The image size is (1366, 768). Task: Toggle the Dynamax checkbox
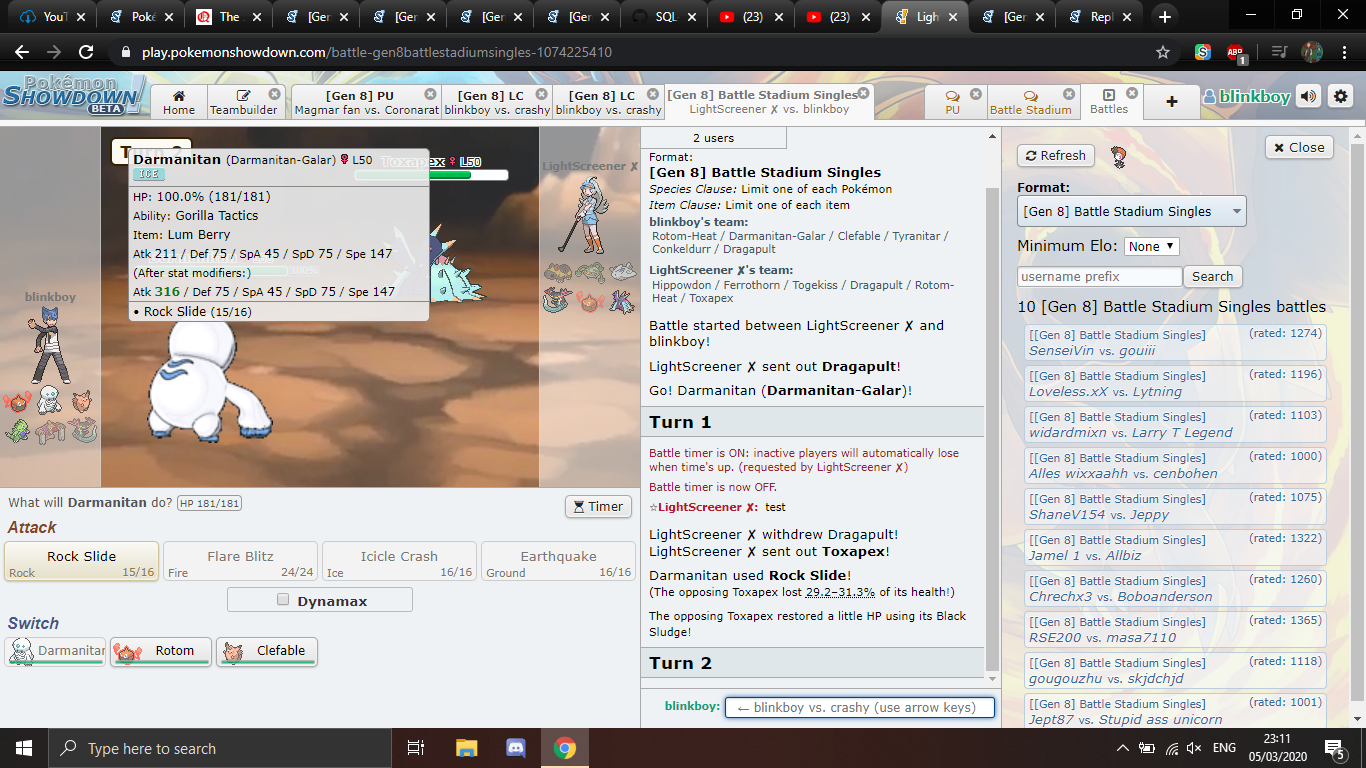click(x=283, y=600)
